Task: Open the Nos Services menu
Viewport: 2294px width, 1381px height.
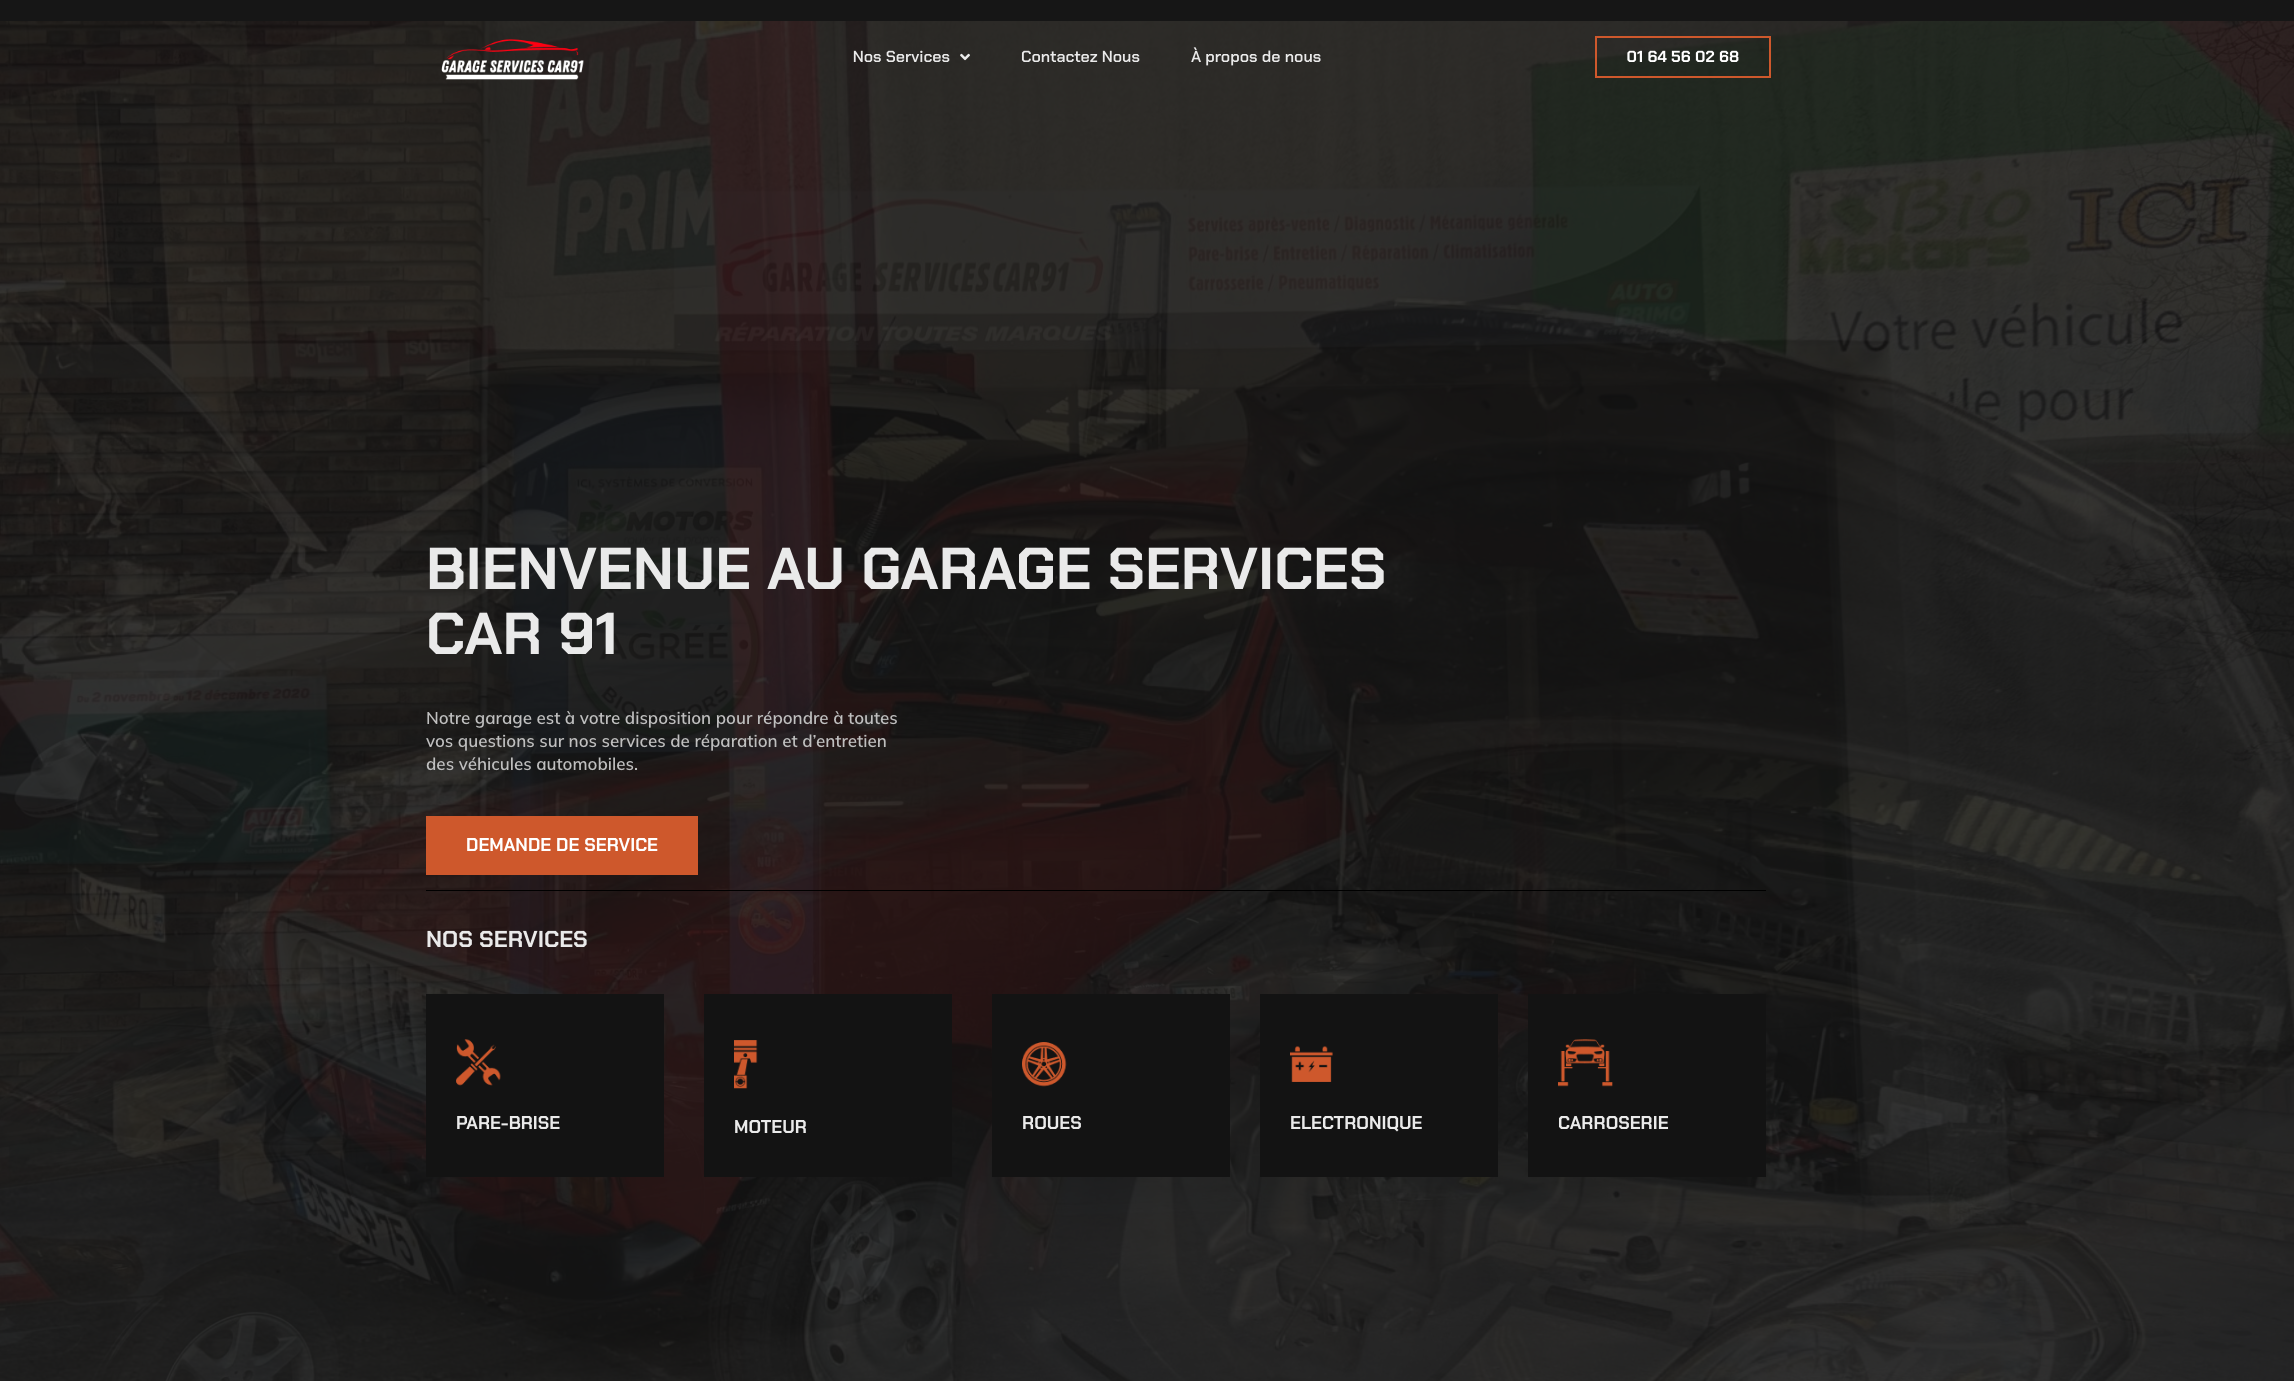Action: point(900,57)
